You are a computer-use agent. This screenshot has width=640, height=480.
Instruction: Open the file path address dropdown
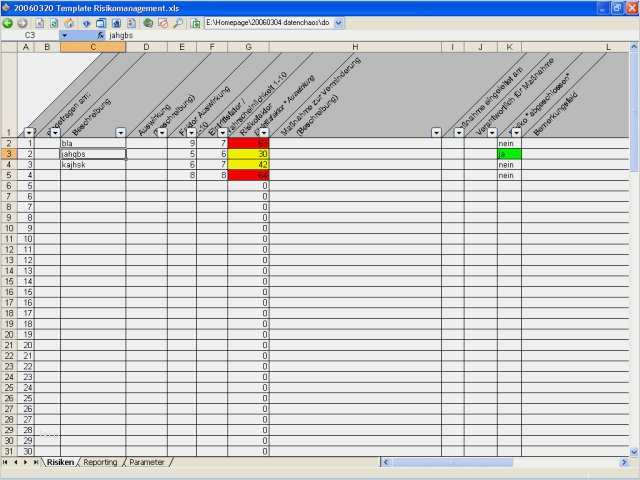coord(338,22)
